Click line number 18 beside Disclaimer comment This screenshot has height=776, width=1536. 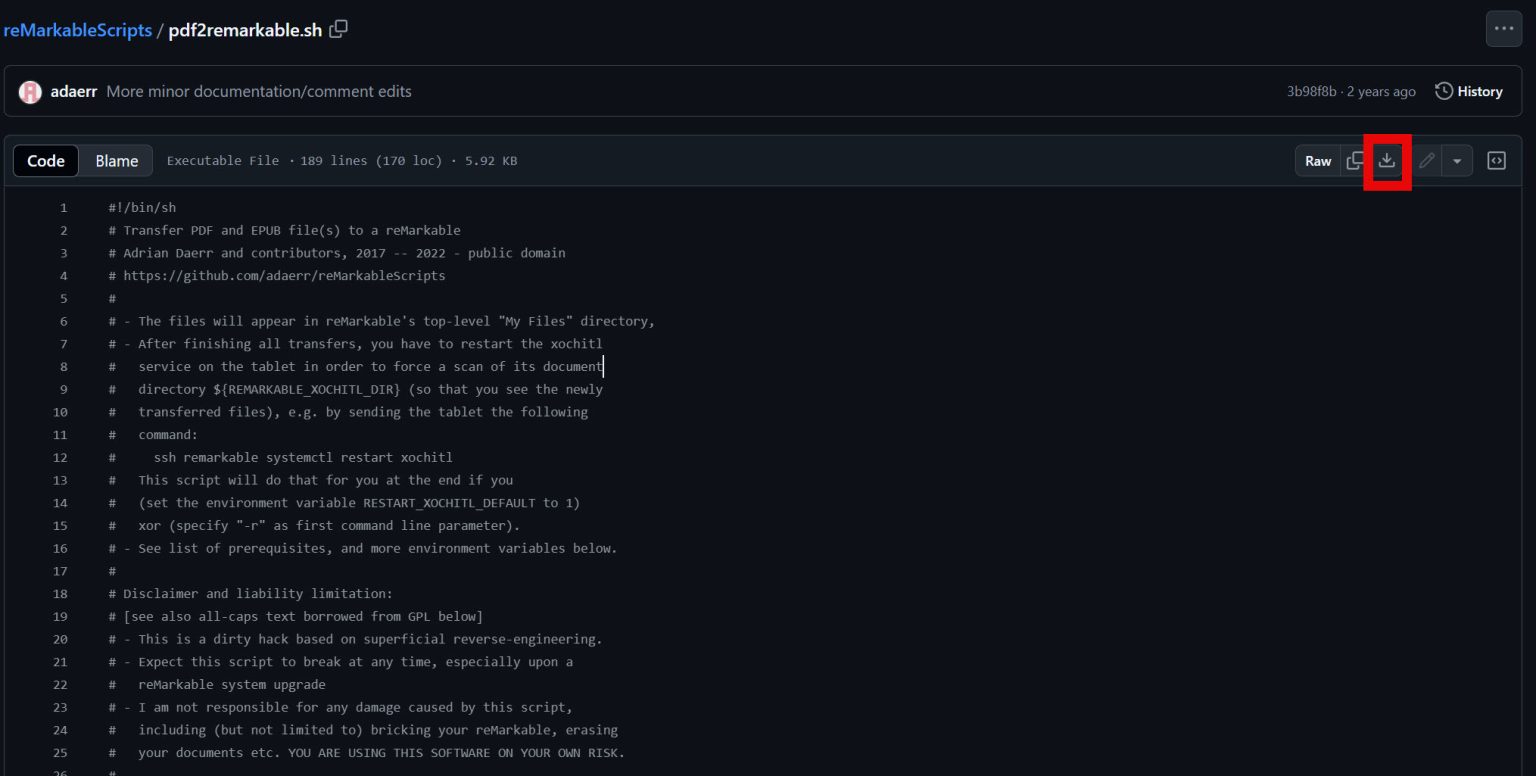[60, 593]
